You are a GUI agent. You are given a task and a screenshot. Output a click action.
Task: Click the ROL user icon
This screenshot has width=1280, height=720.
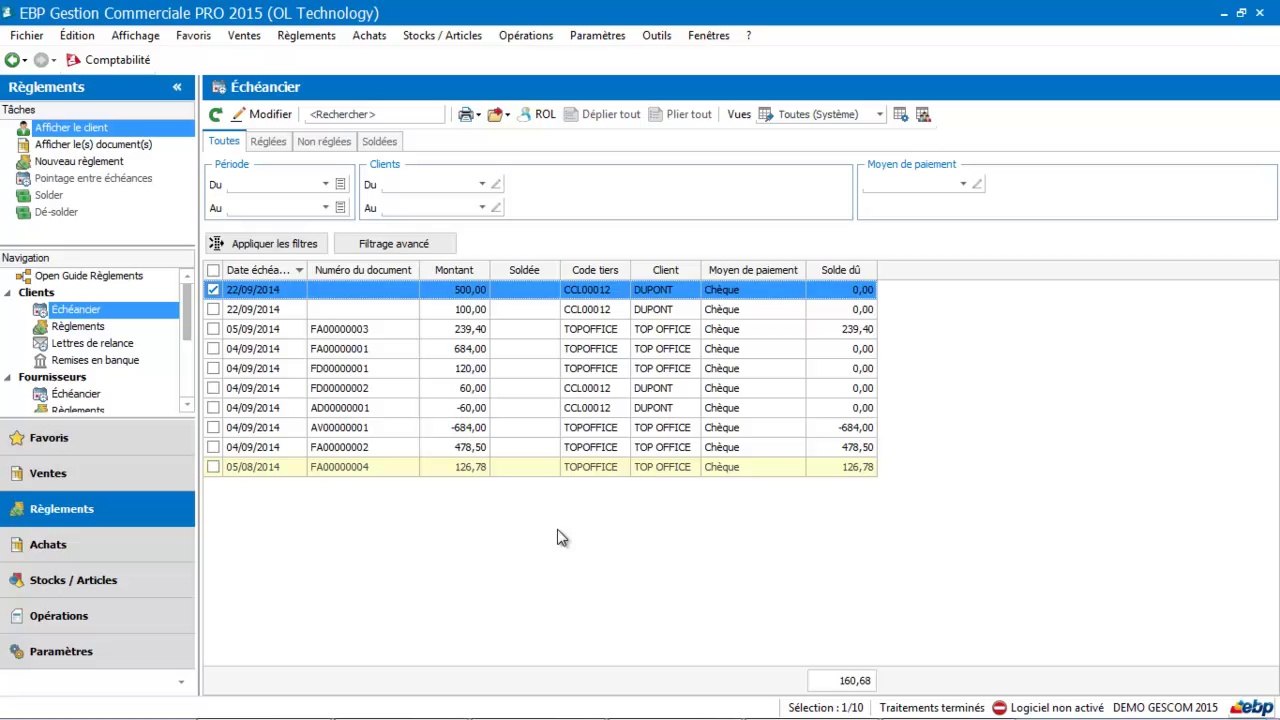coord(524,114)
